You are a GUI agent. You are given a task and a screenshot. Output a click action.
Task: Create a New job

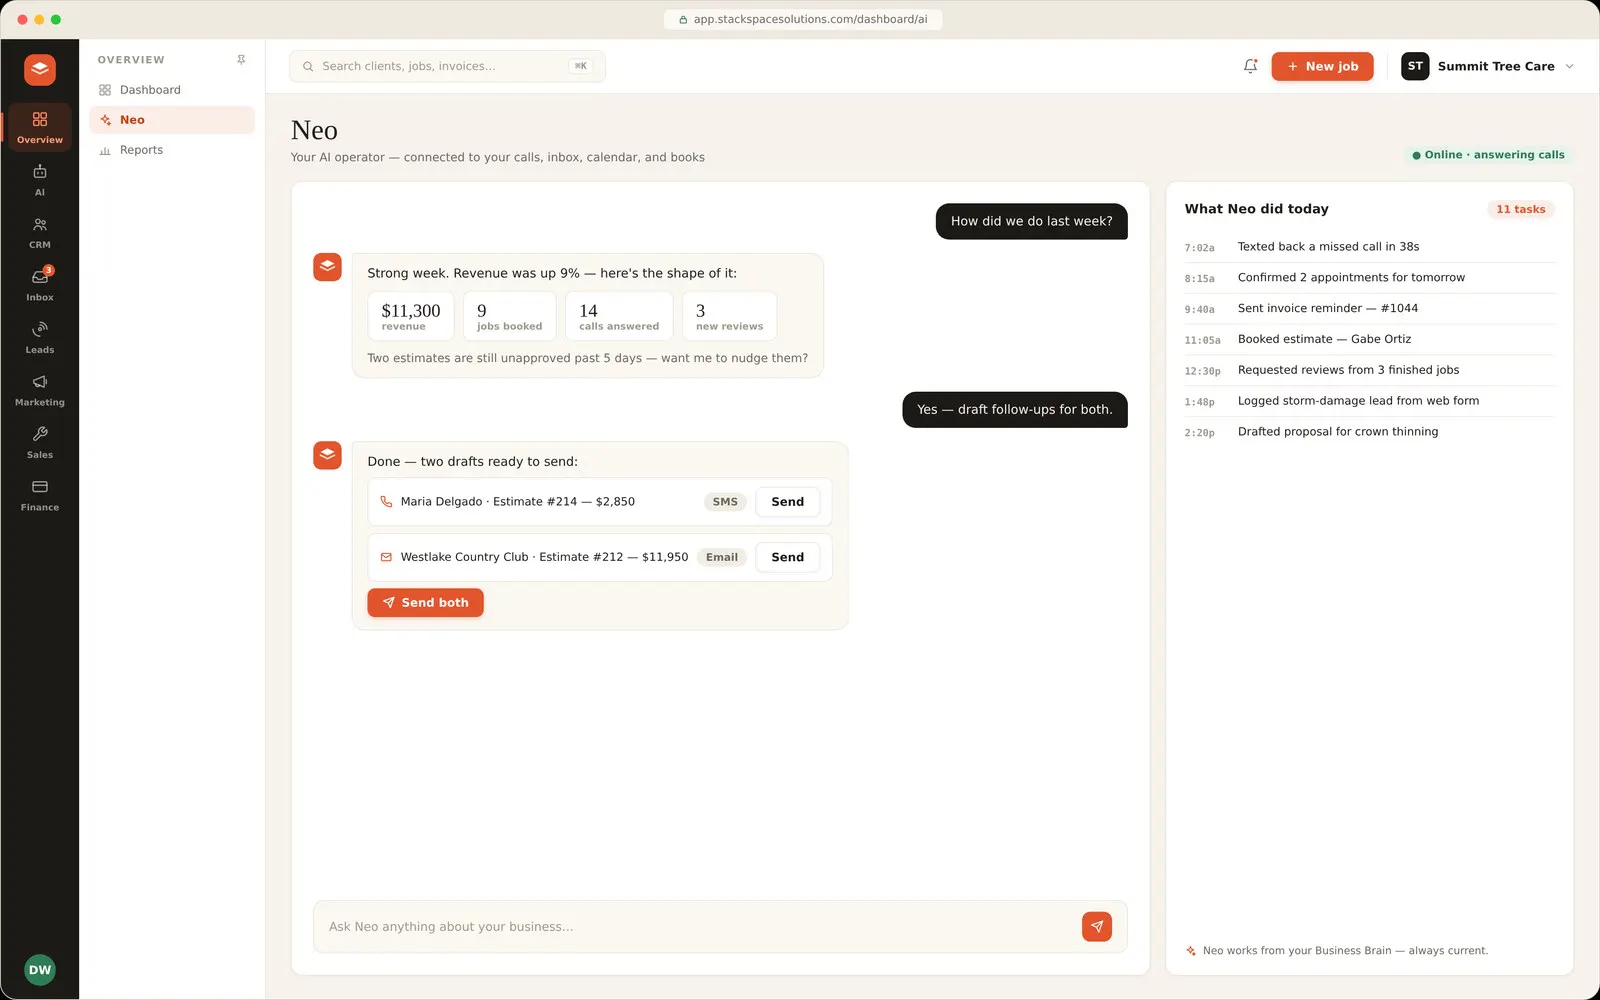[1322, 66]
